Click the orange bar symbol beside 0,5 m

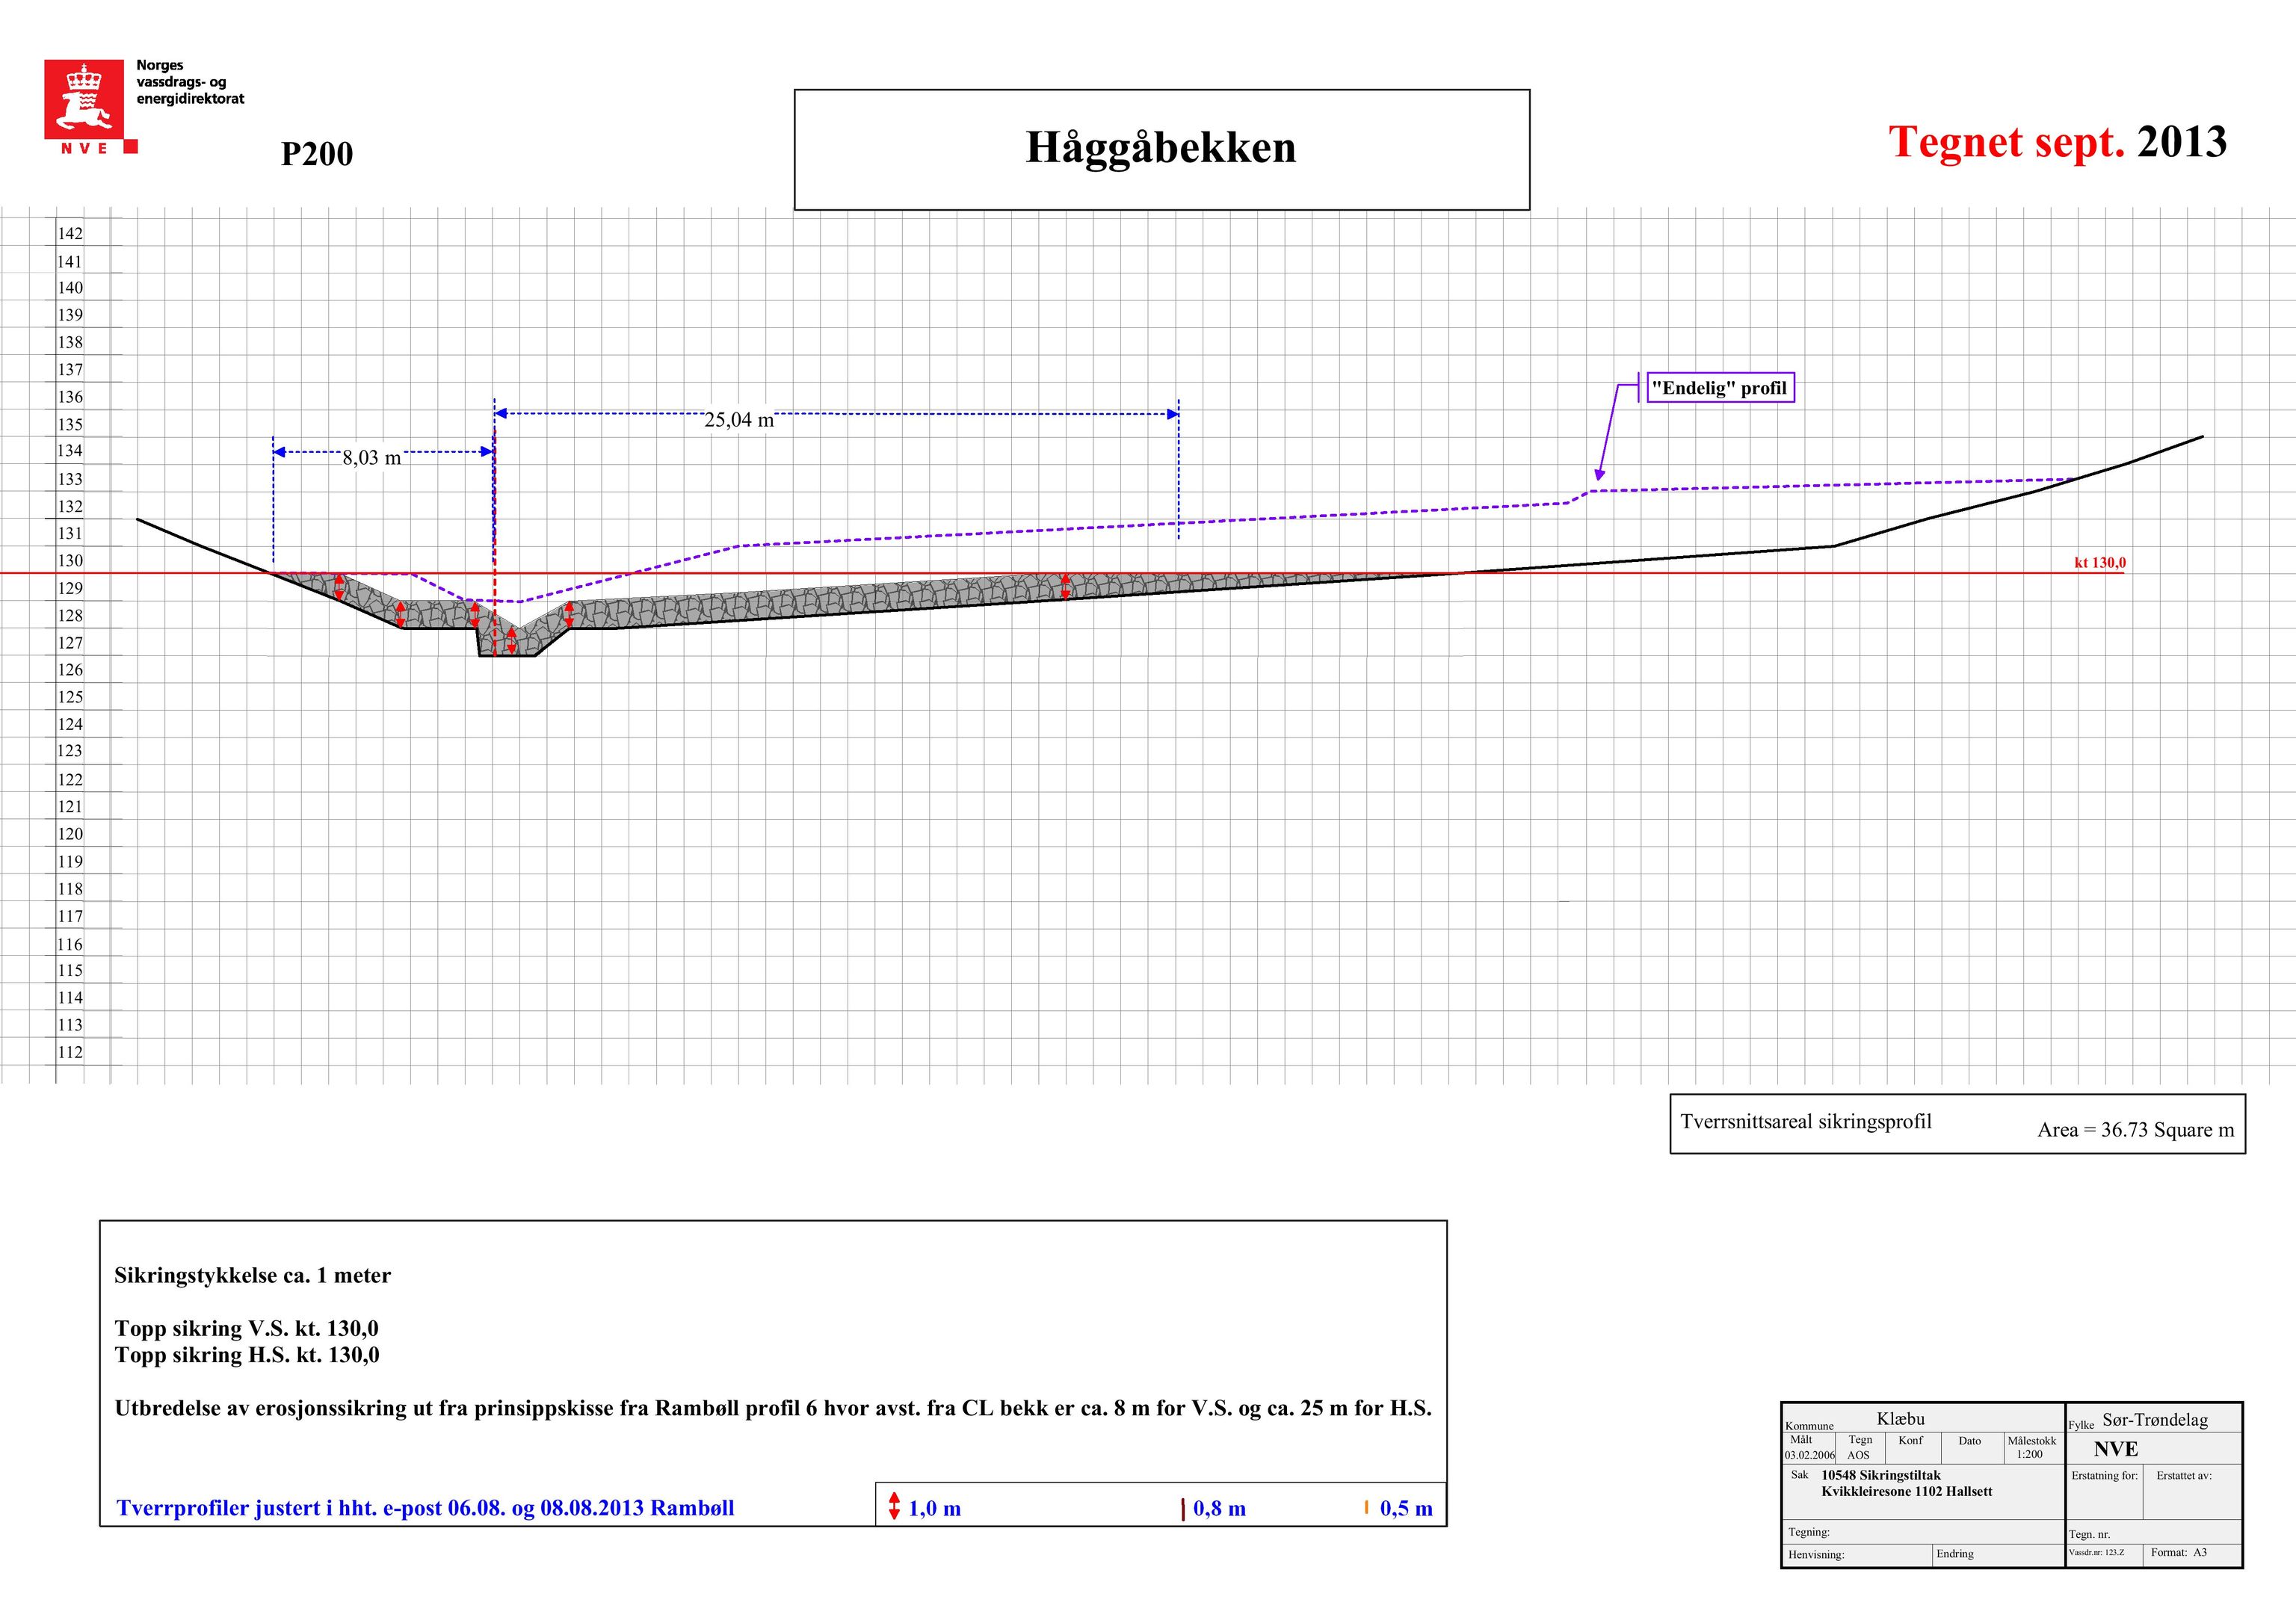1366,1506
